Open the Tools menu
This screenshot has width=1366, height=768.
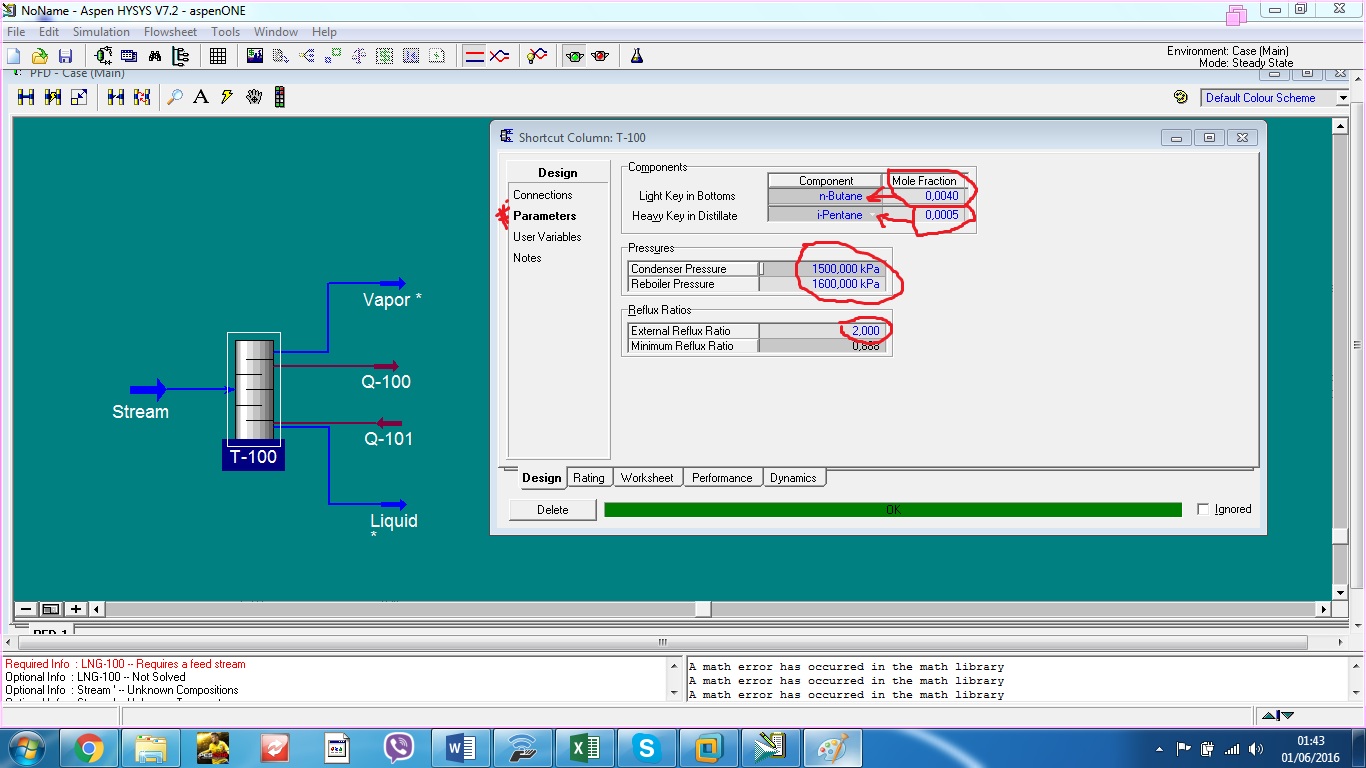click(x=225, y=32)
